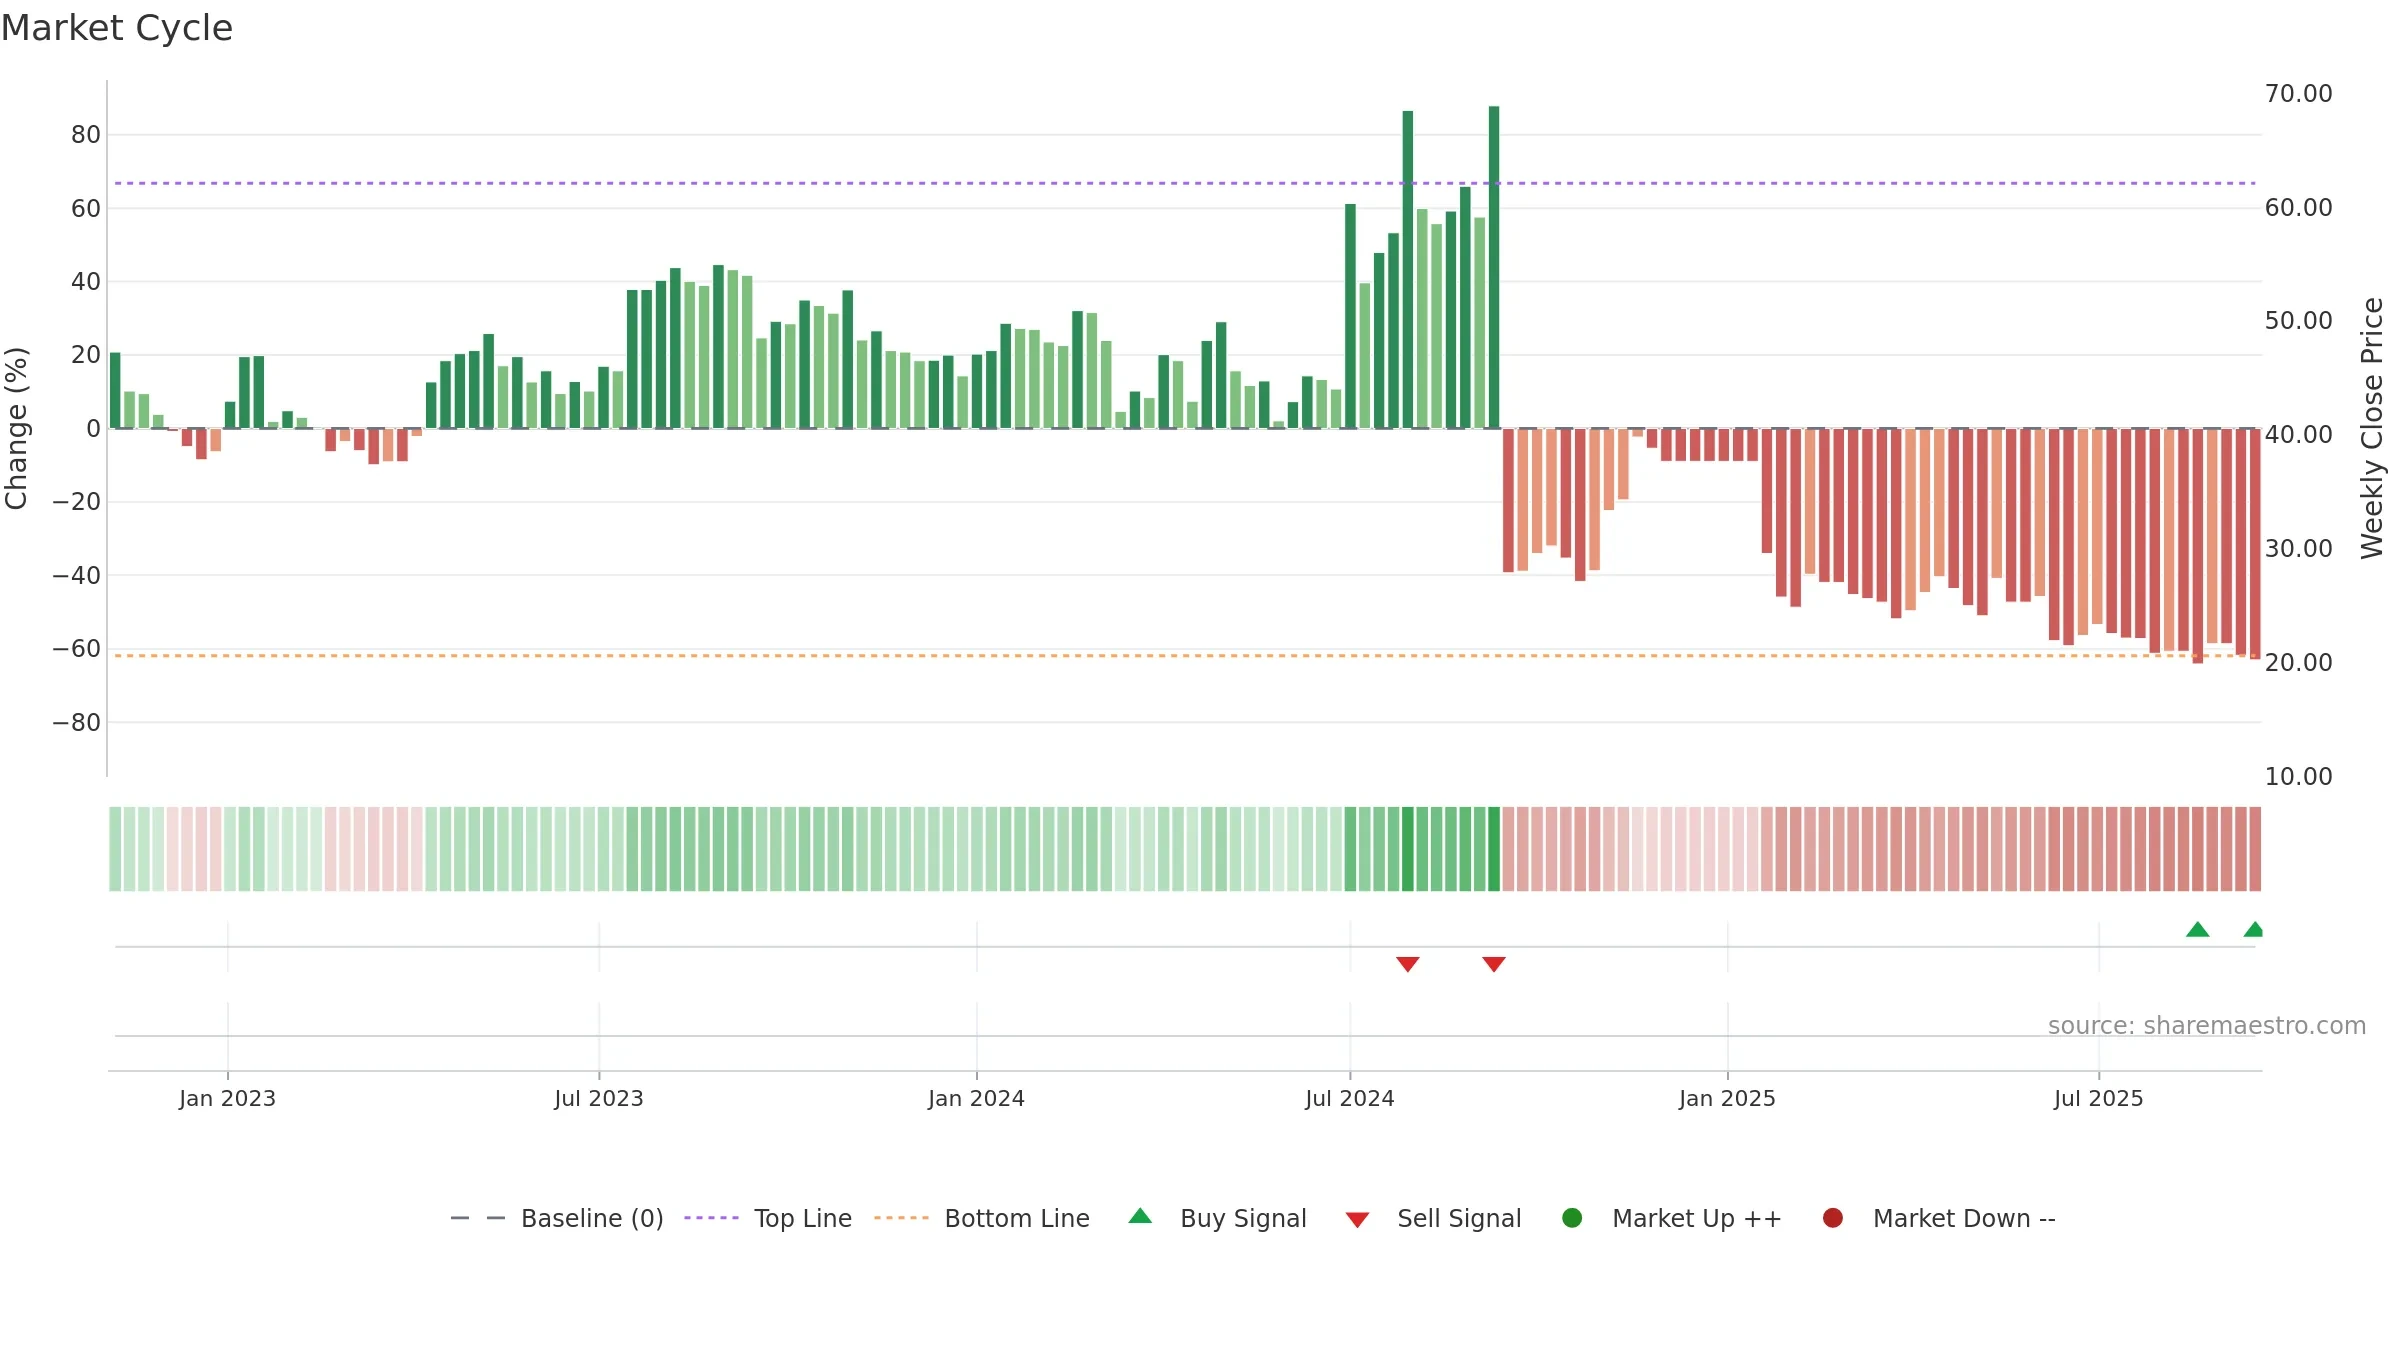Click the Jul 2024 axis label

pyautogui.click(x=1350, y=1098)
